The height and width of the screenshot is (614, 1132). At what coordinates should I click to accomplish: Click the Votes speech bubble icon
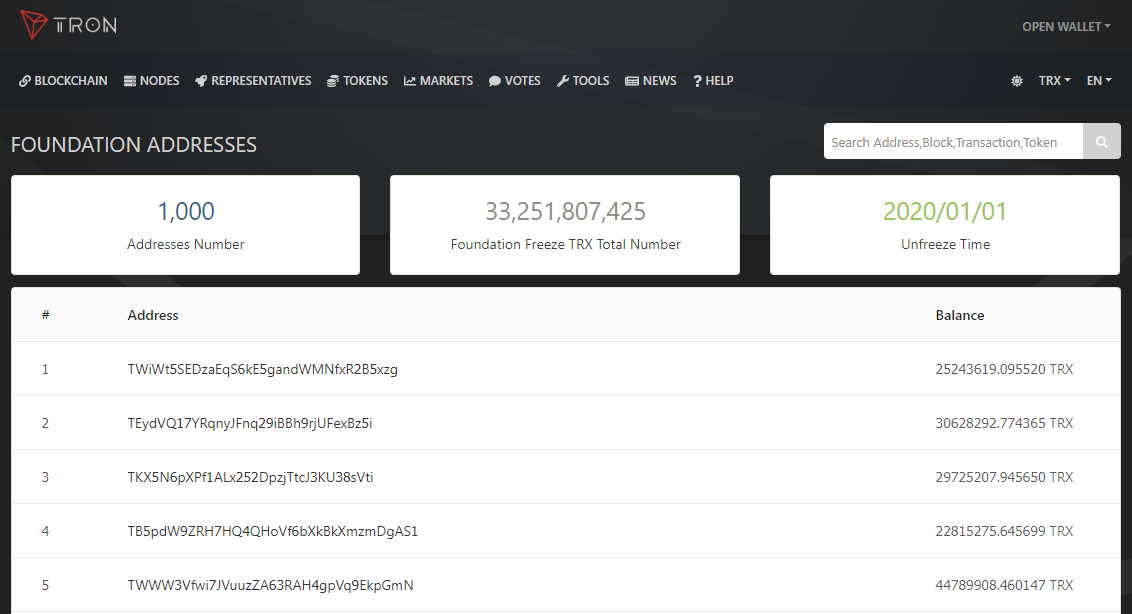[495, 81]
